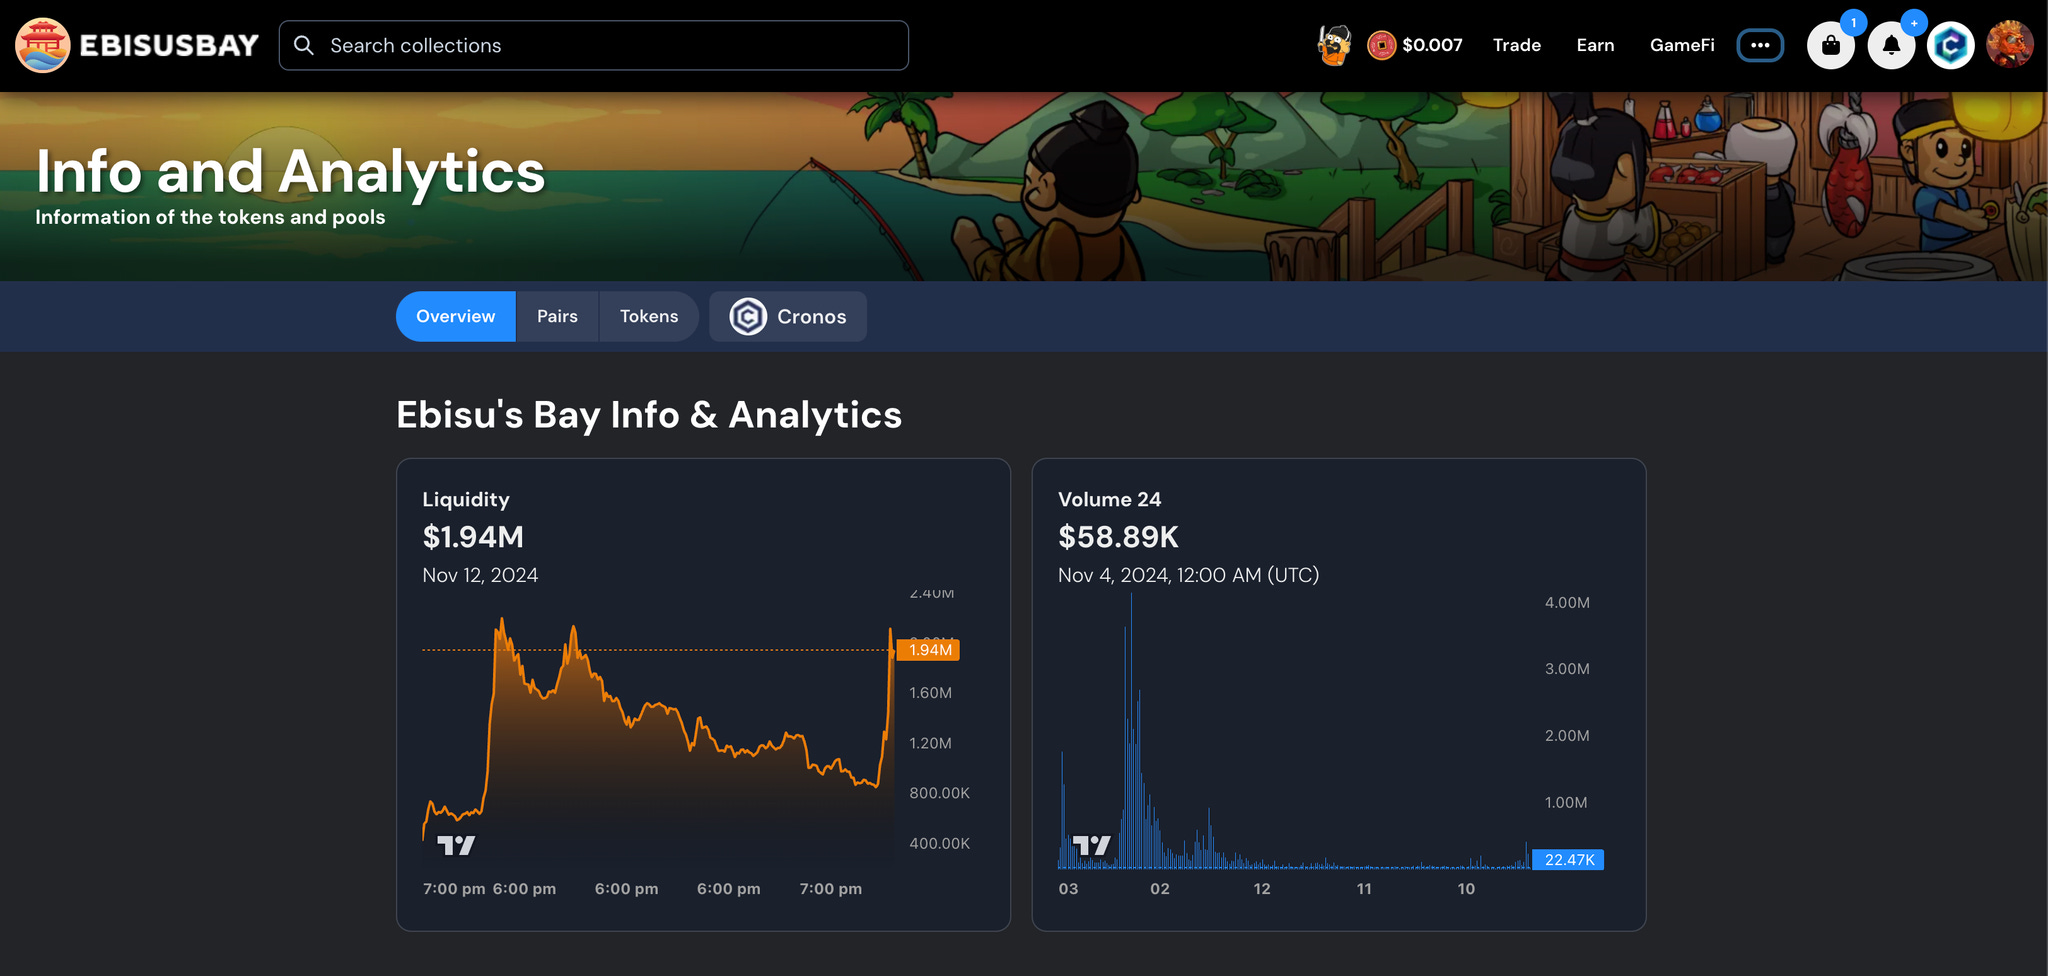The image size is (2048, 976).
Task: Click the Liquidity chart title
Action: [466, 499]
